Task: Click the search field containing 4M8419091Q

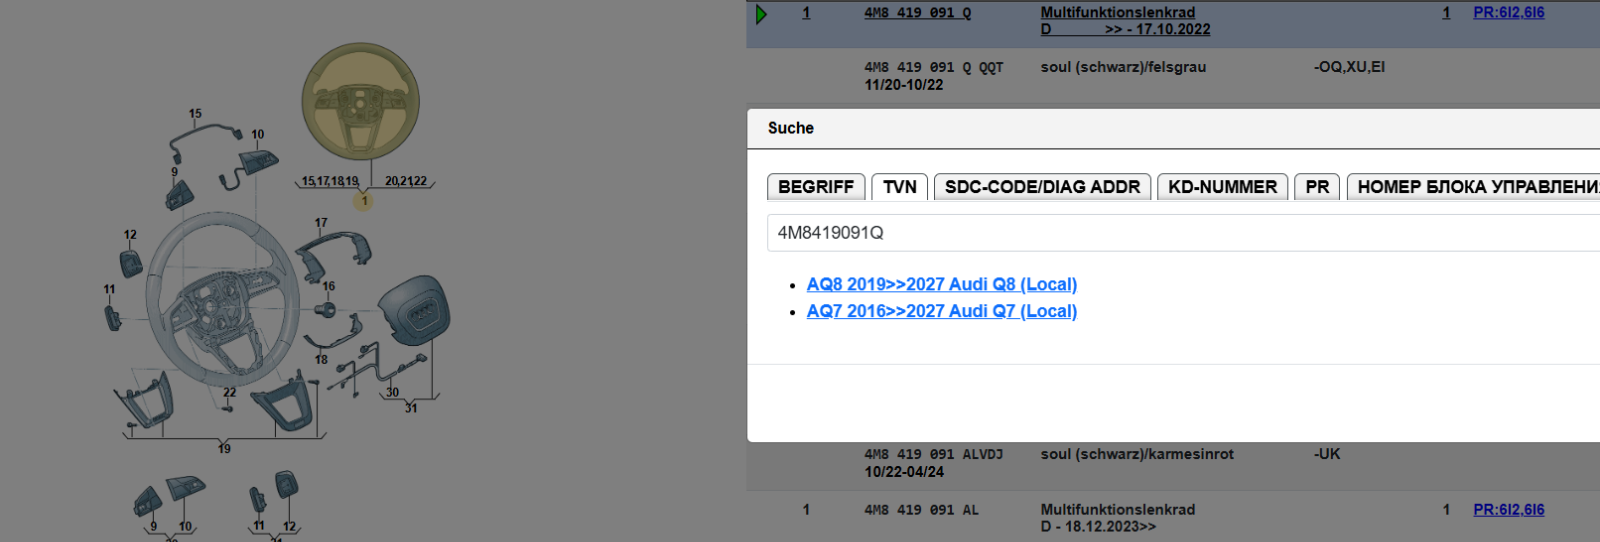Action: click(1180, 233)
